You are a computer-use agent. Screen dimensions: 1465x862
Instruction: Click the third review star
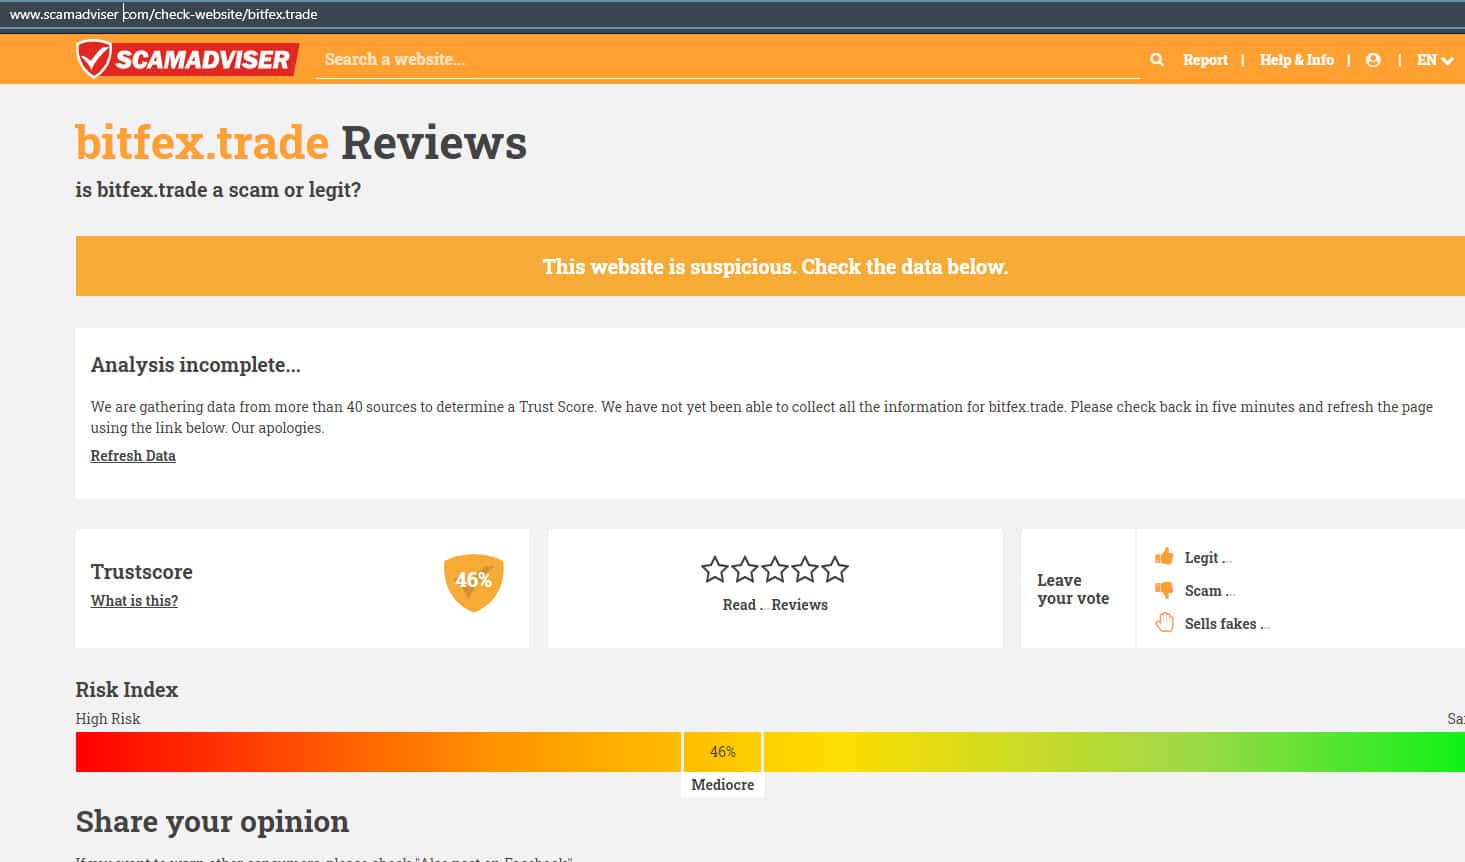(x=775, y=570)
